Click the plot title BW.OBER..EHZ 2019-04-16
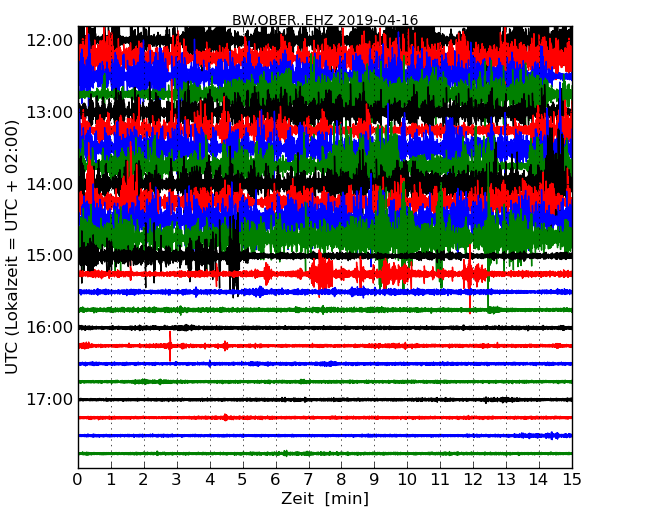The image size is (650, 520). coord(325,20)
